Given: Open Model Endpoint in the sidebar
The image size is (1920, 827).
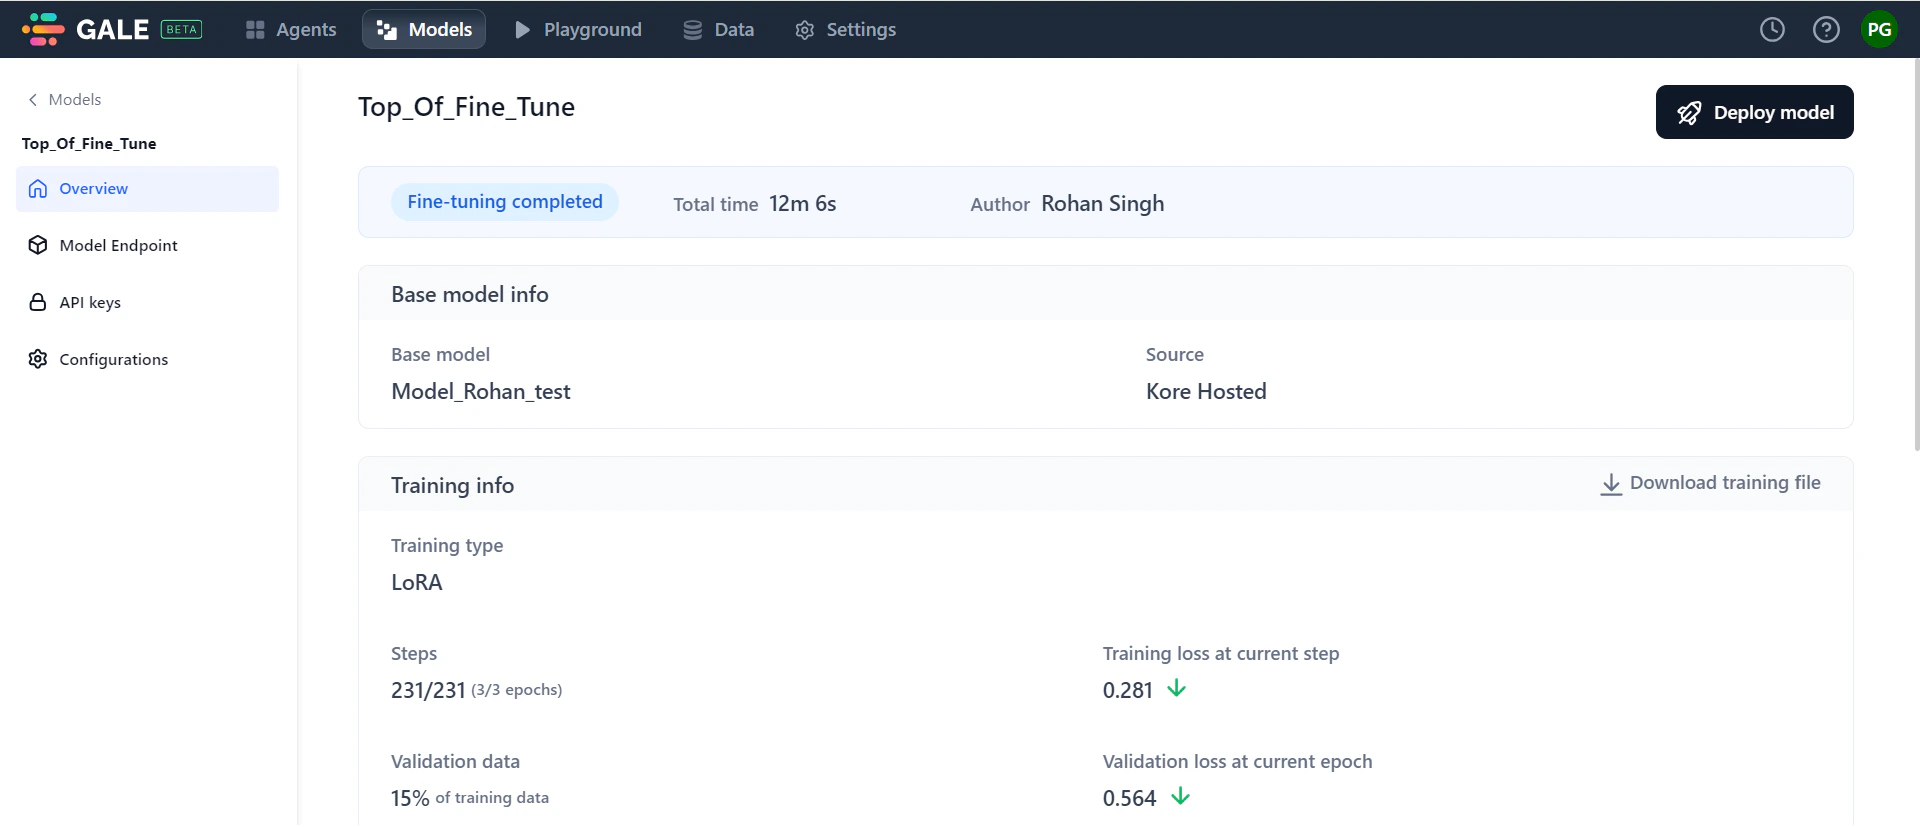Looking at the screenshot, I should (147, 245).
